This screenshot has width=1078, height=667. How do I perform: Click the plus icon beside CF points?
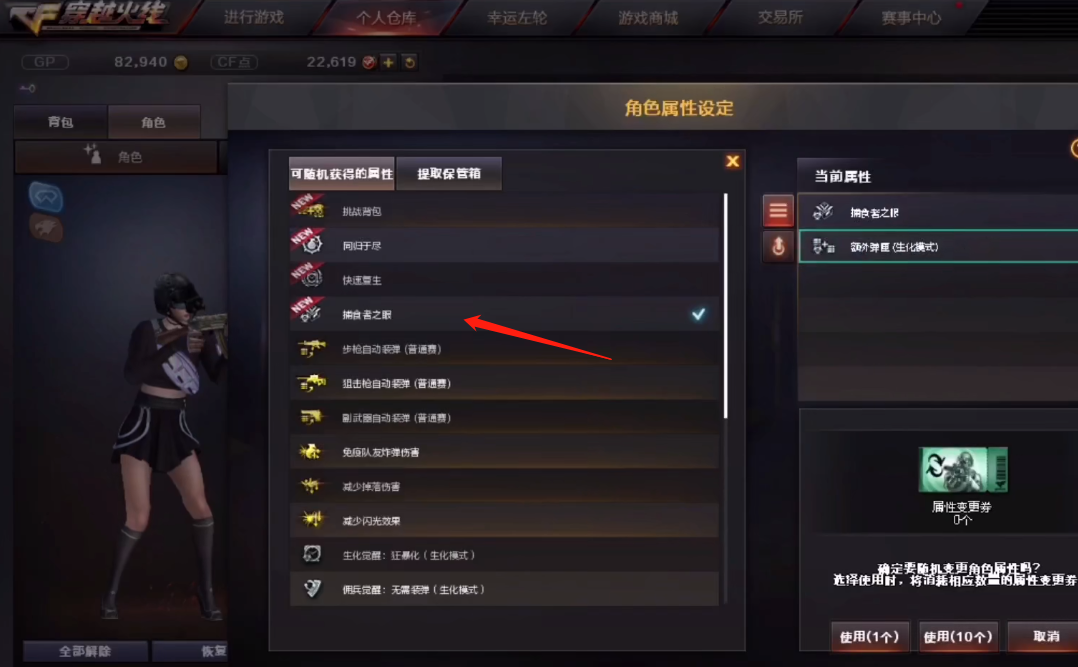point(388,63)
